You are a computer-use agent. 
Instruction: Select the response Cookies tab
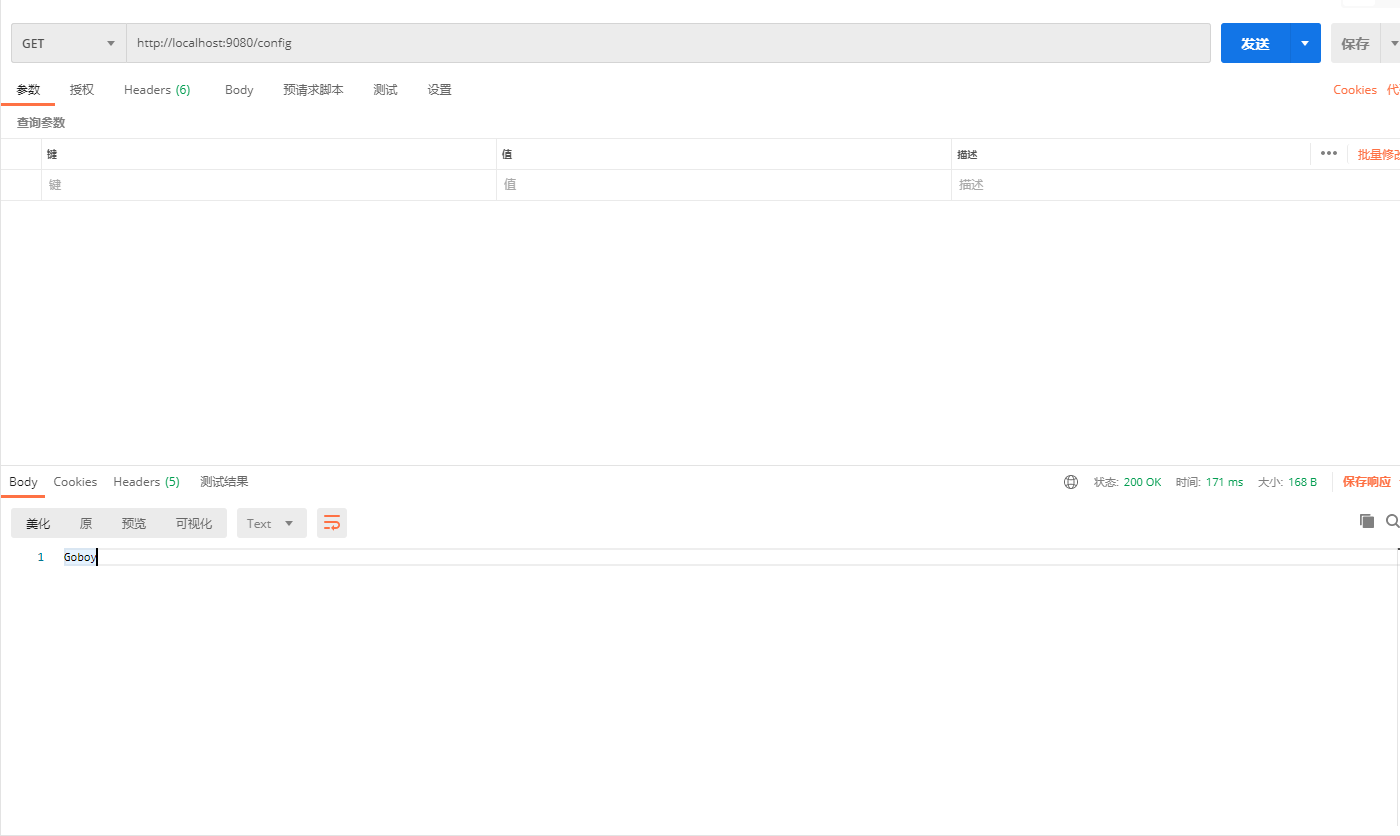pyautogui.click(x=75, y=482)
